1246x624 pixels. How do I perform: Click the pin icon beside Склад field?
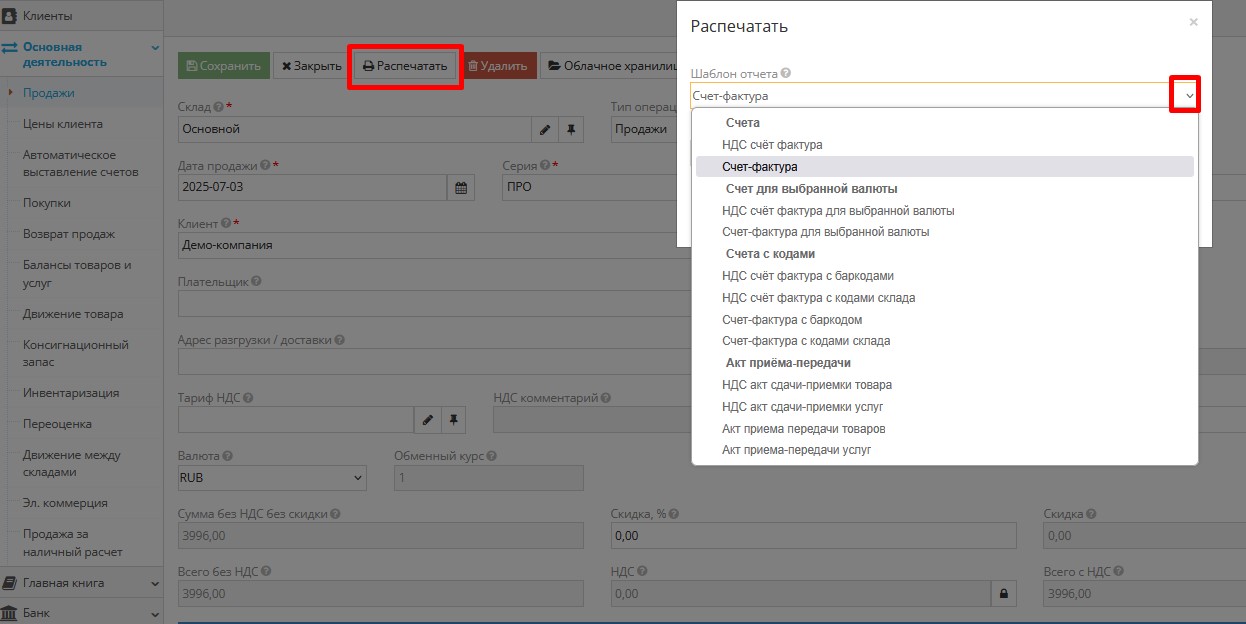pyautogui.click(x=571, y=130)
